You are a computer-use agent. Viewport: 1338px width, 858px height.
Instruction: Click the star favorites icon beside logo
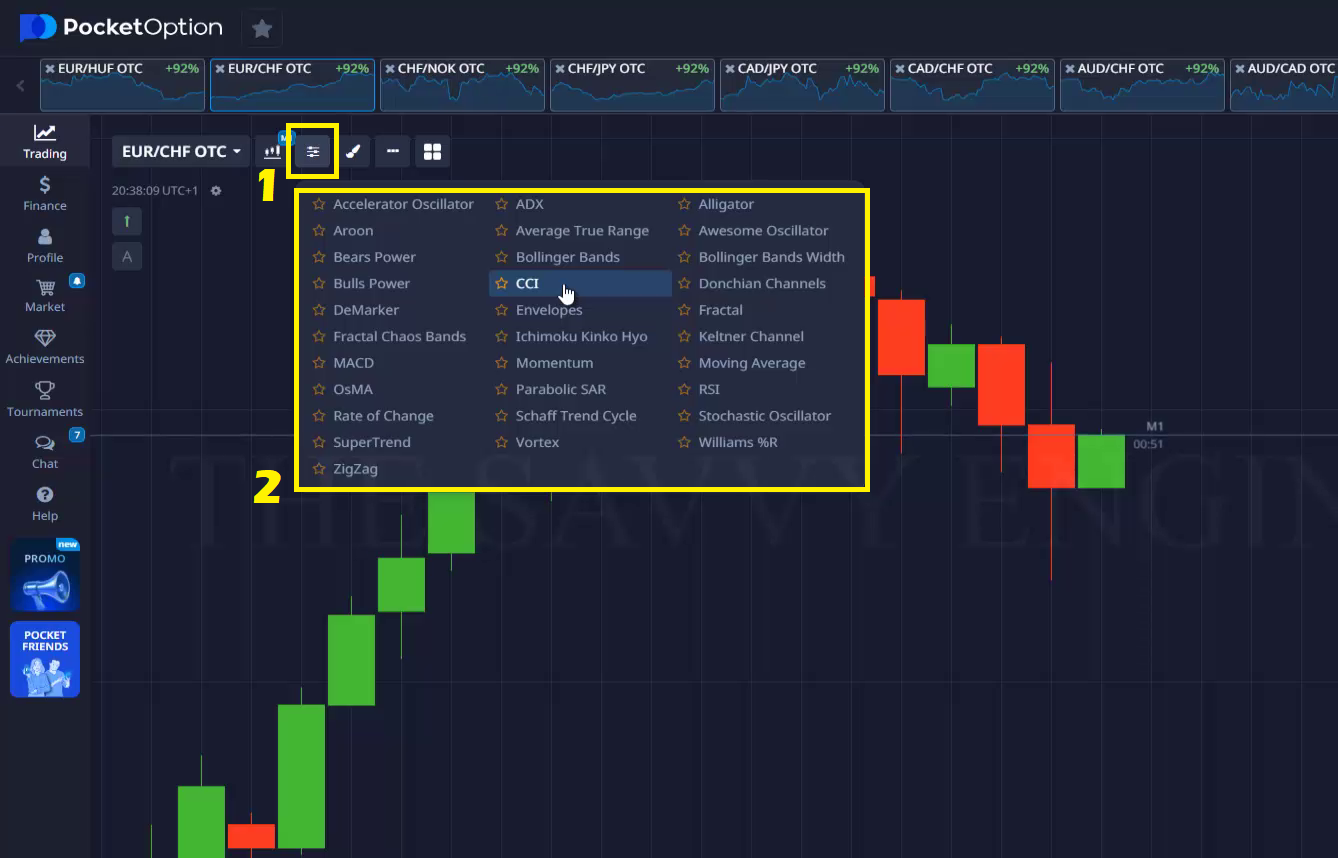pyautogui.click(x=262, y=29)
